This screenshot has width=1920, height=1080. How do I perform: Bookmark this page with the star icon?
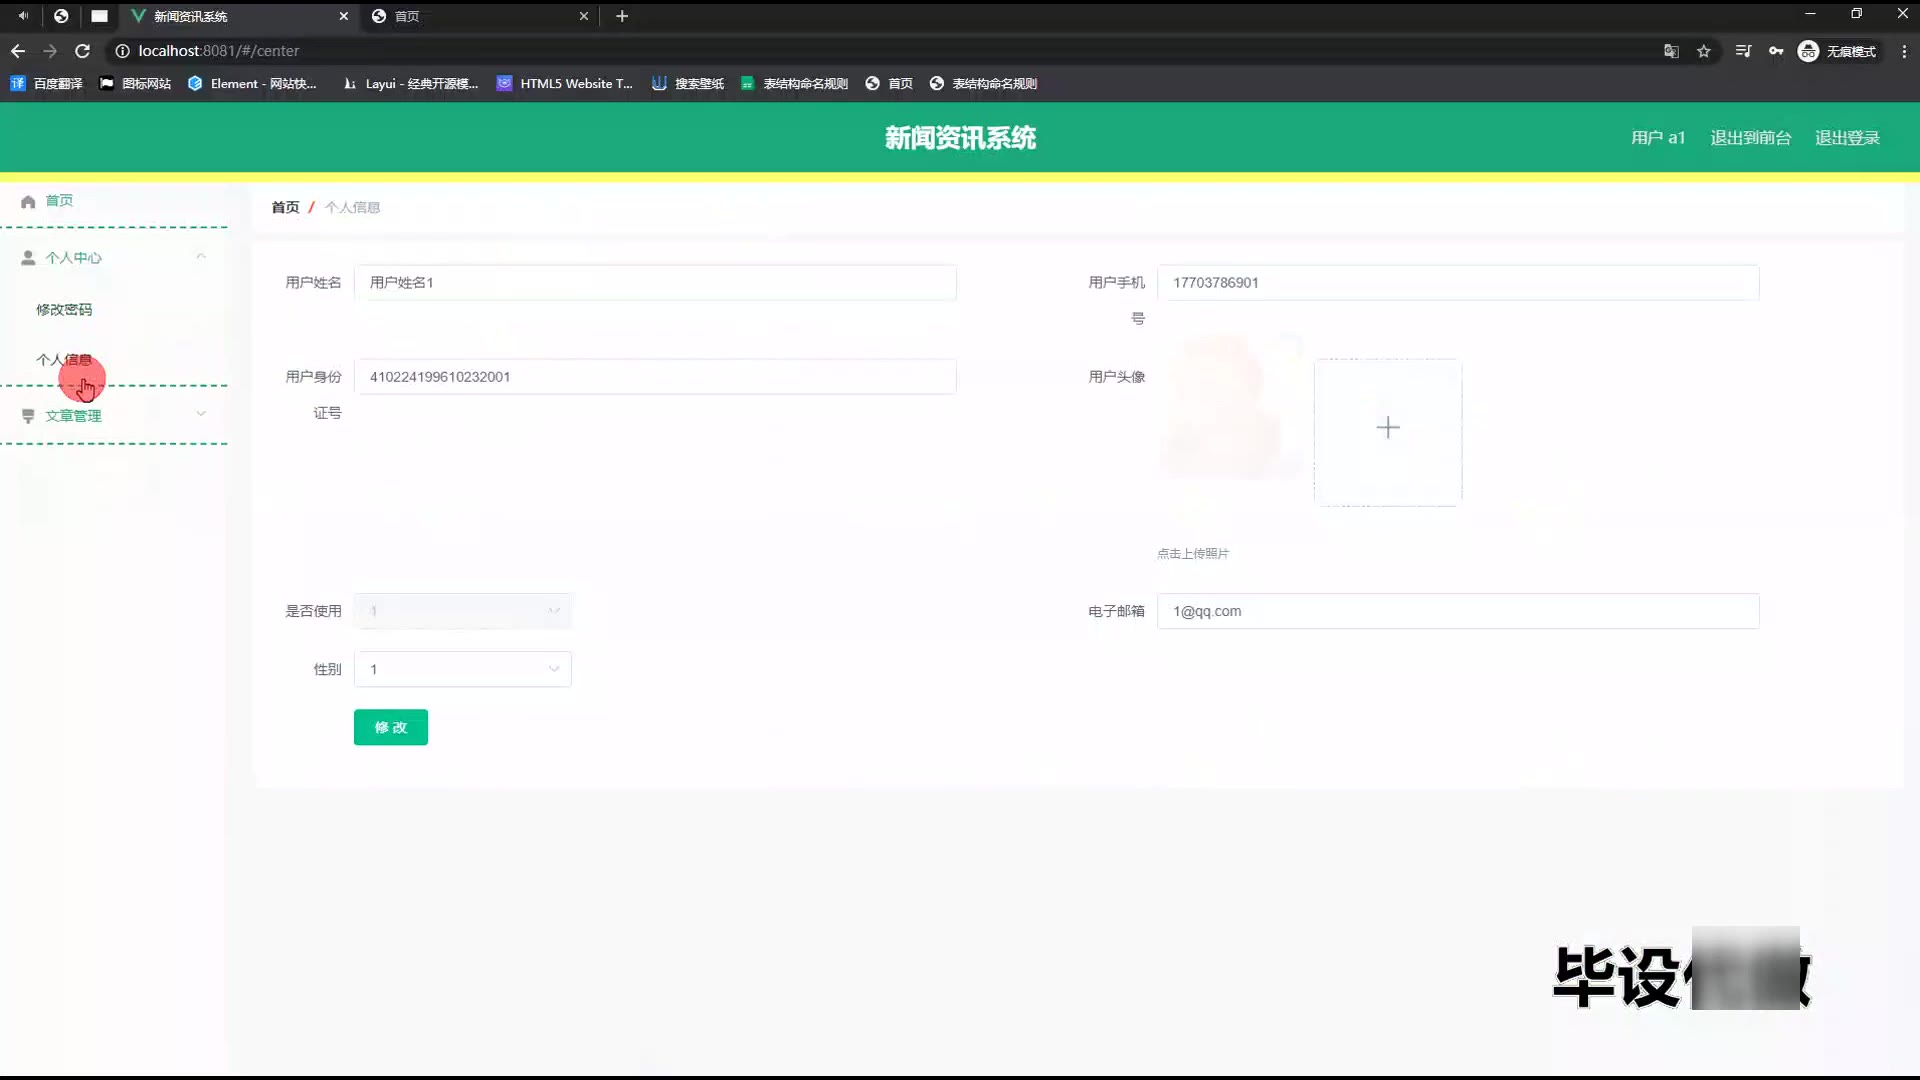[1704, 51]
